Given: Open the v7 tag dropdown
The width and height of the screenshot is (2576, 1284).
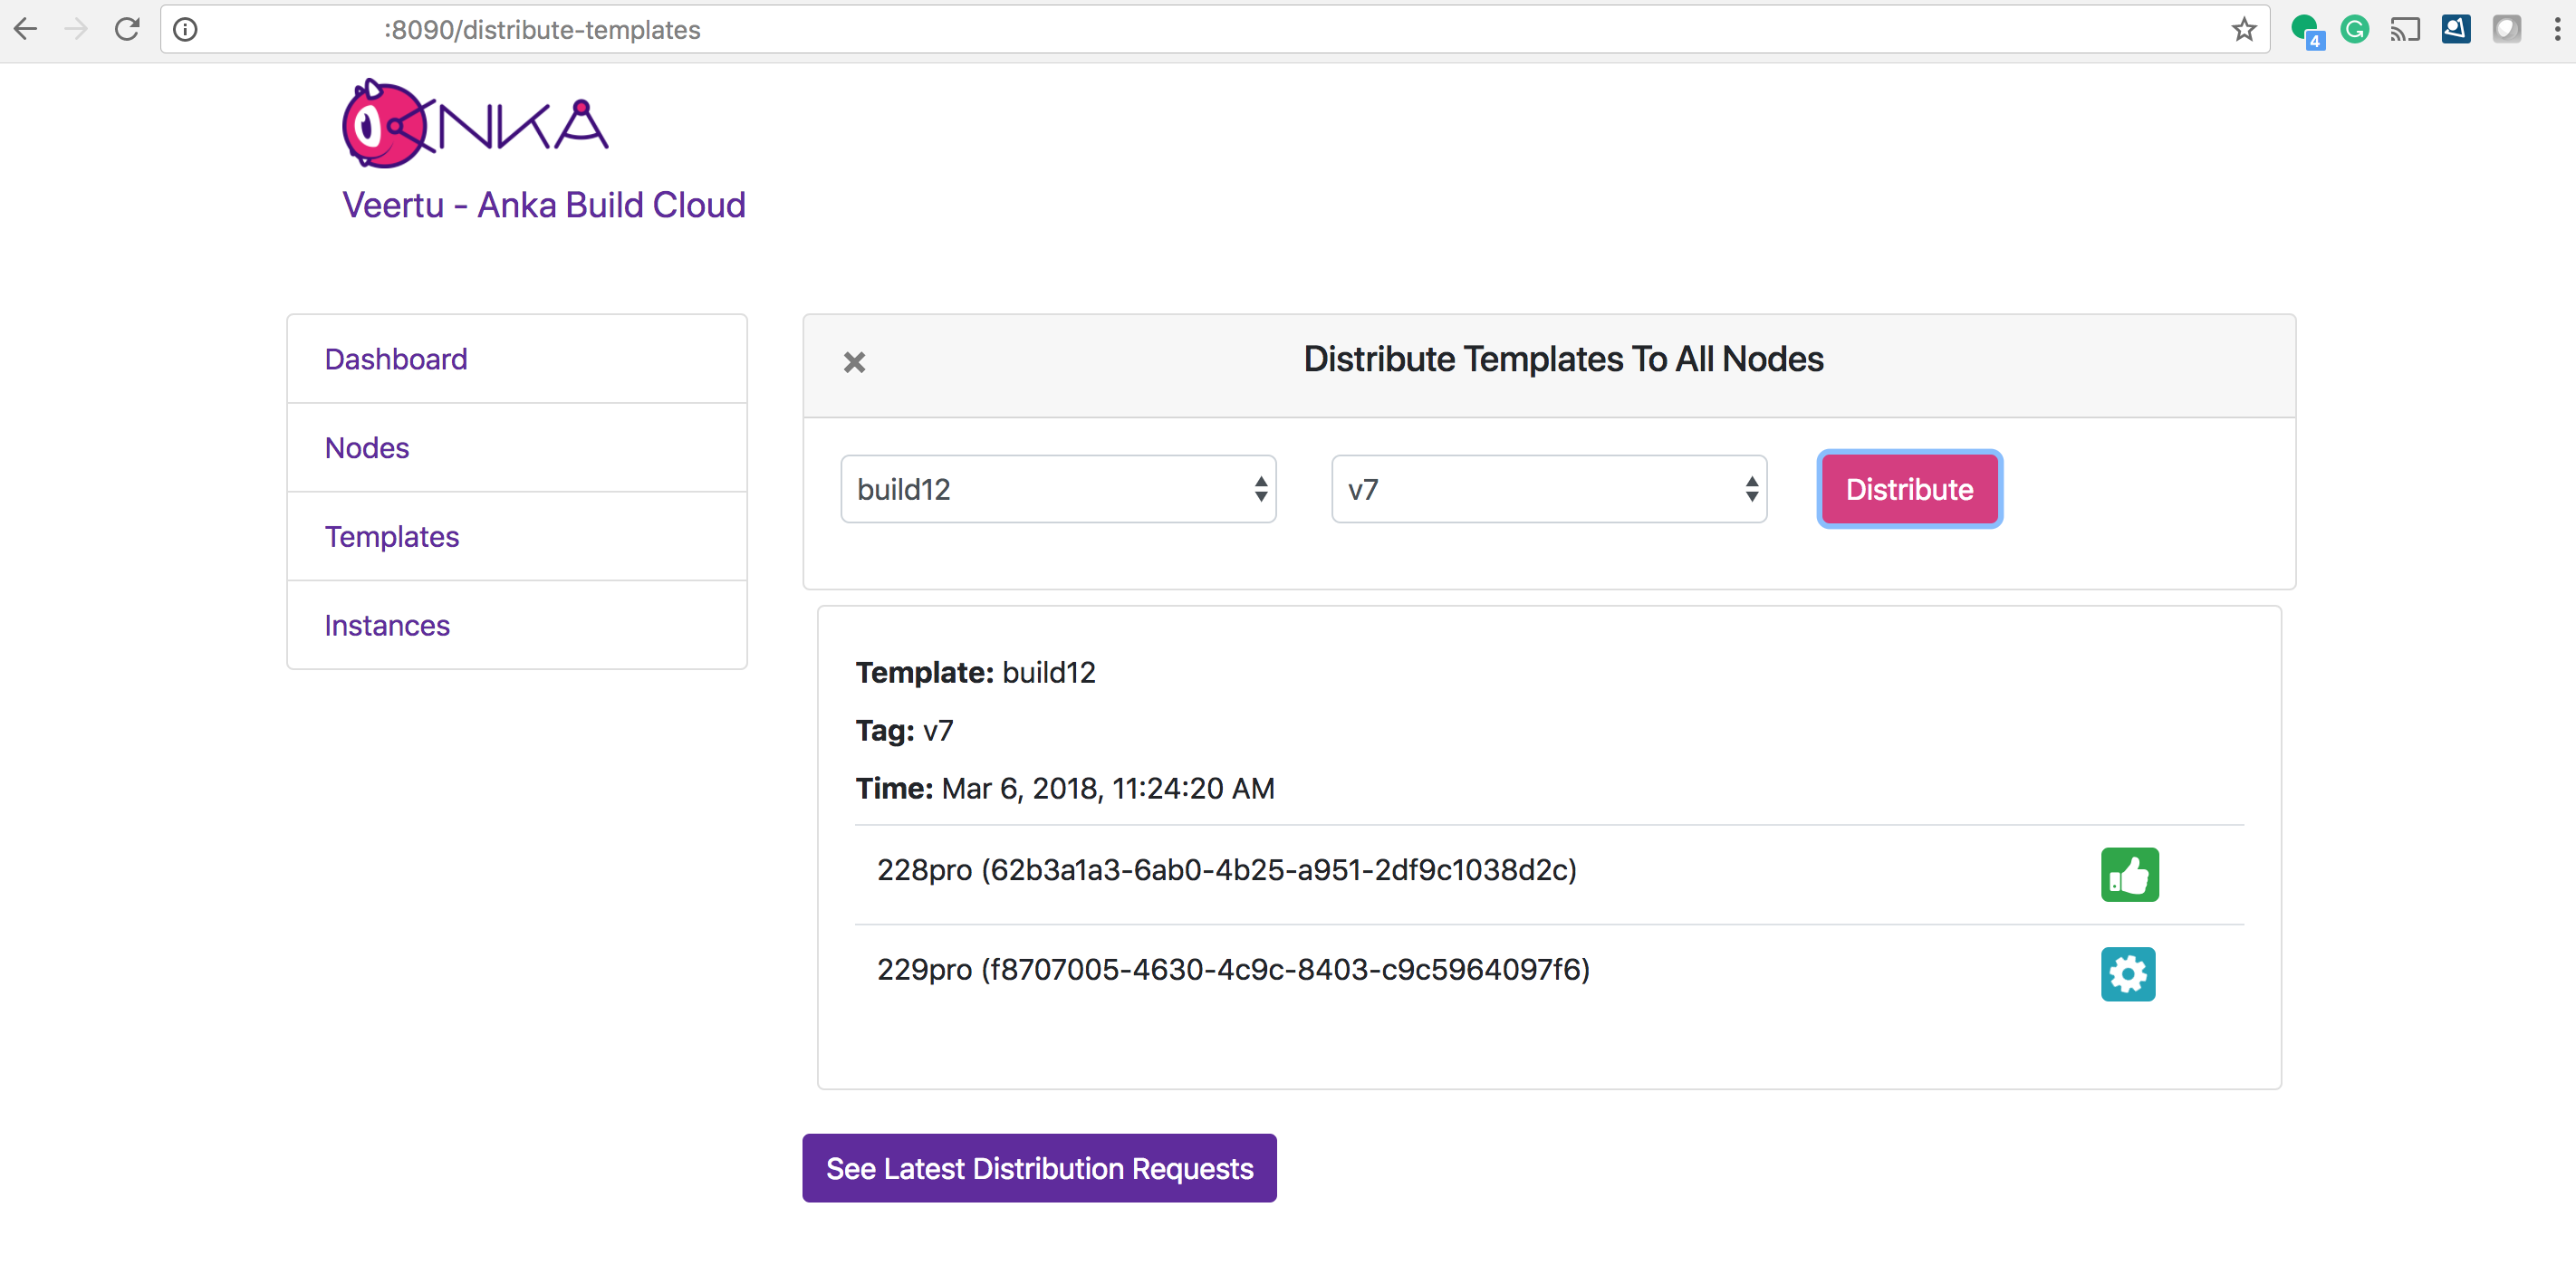Looking at the screenshot, I should click(x=1548, y=489).
